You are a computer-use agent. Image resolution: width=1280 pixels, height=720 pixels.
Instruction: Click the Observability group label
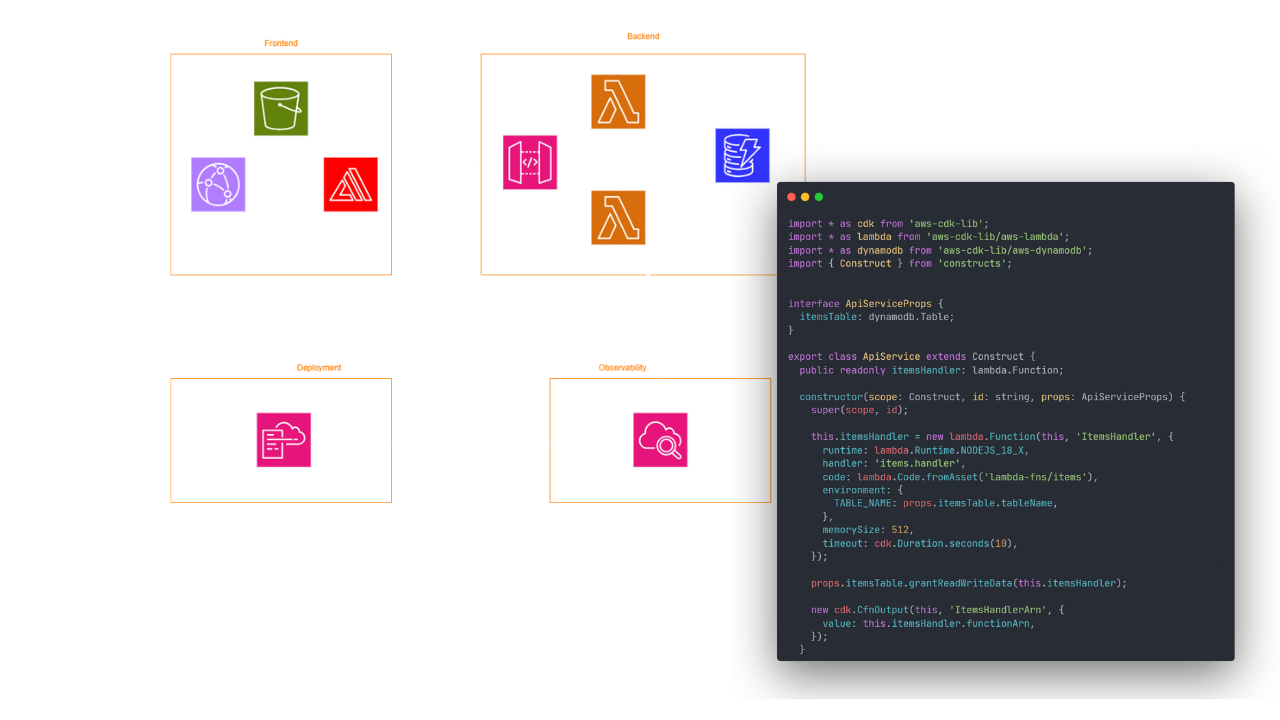click(x=622, y=367)
